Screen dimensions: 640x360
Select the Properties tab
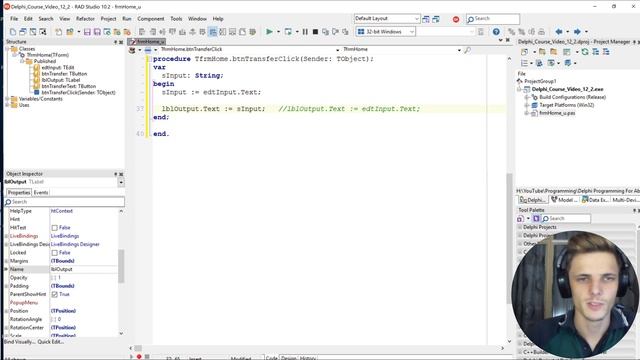pos(19,193)
